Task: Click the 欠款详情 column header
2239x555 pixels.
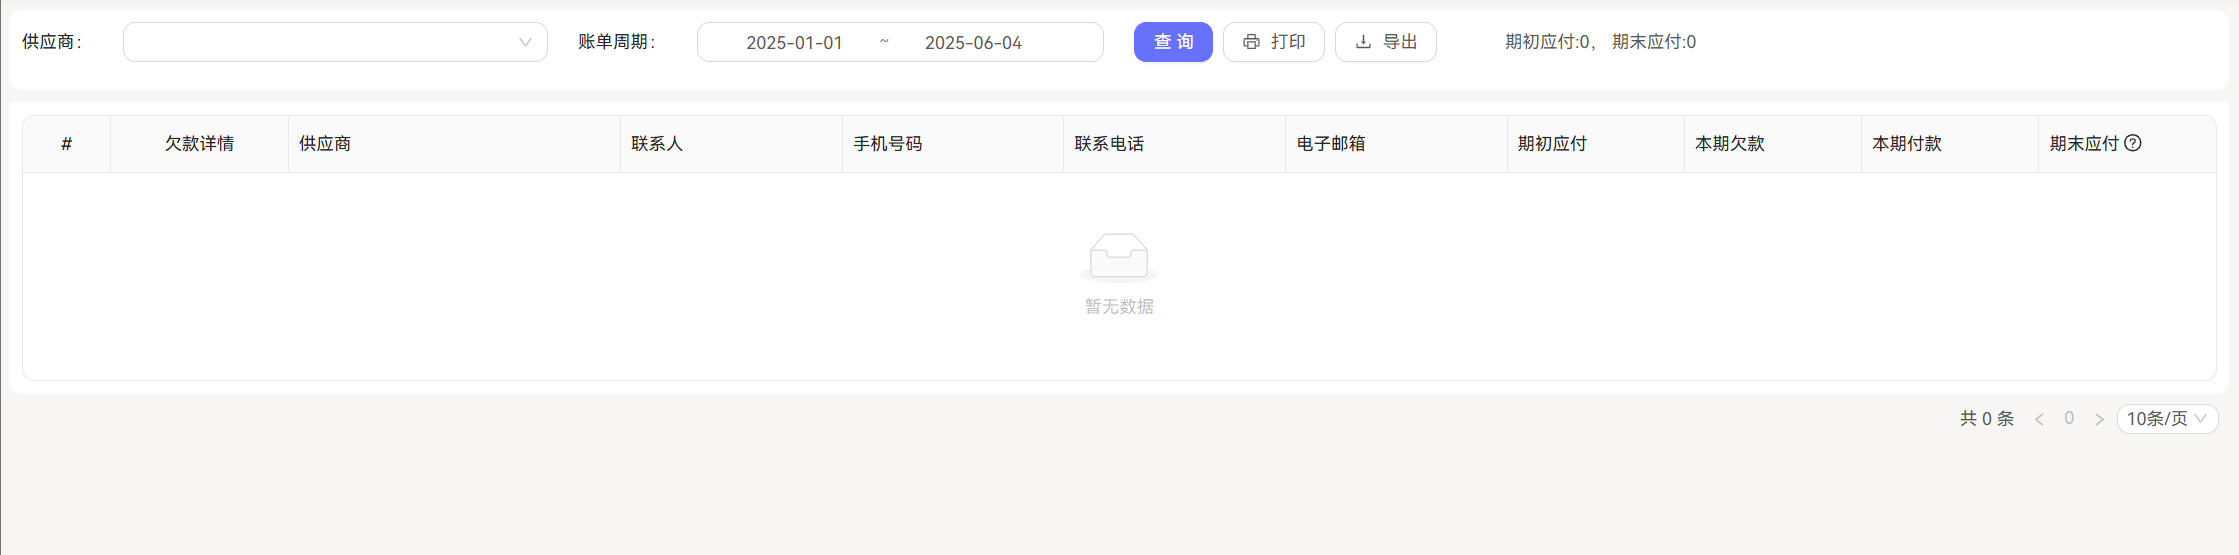Action: pos(199,144)
